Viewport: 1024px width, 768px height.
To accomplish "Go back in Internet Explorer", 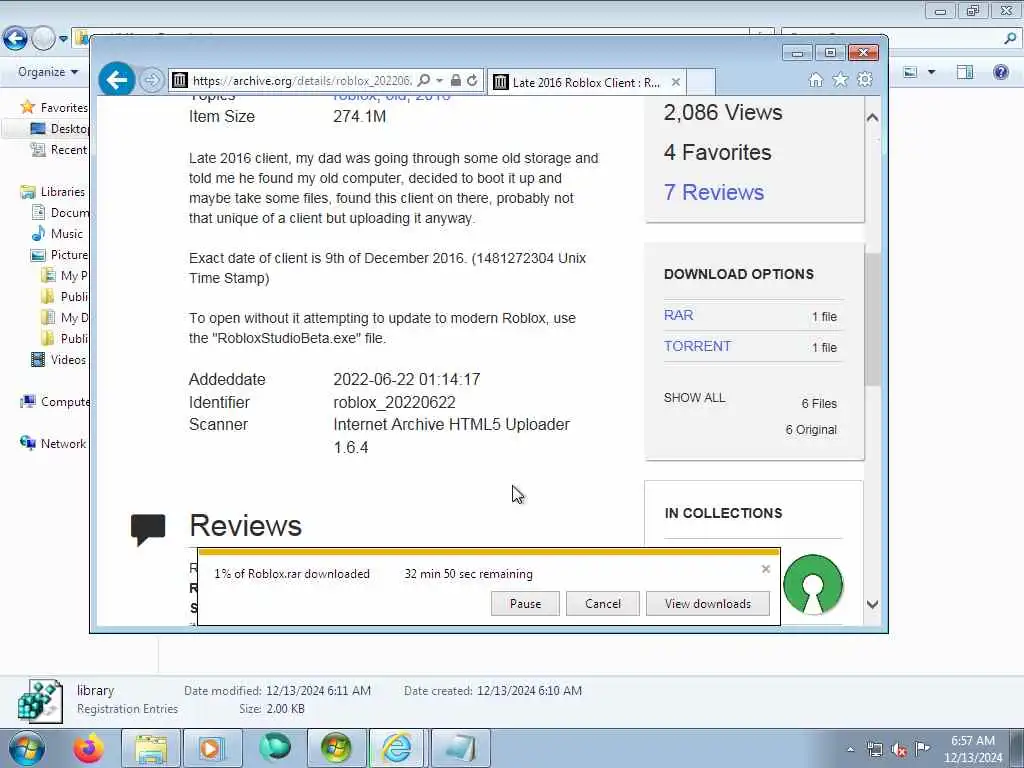I will tap(117, 80).
